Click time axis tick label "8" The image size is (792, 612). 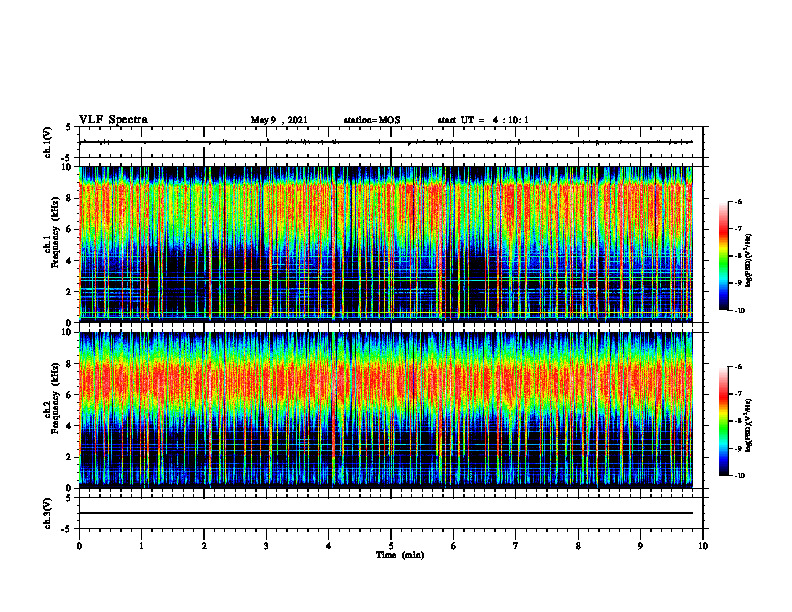coord(578,546)
